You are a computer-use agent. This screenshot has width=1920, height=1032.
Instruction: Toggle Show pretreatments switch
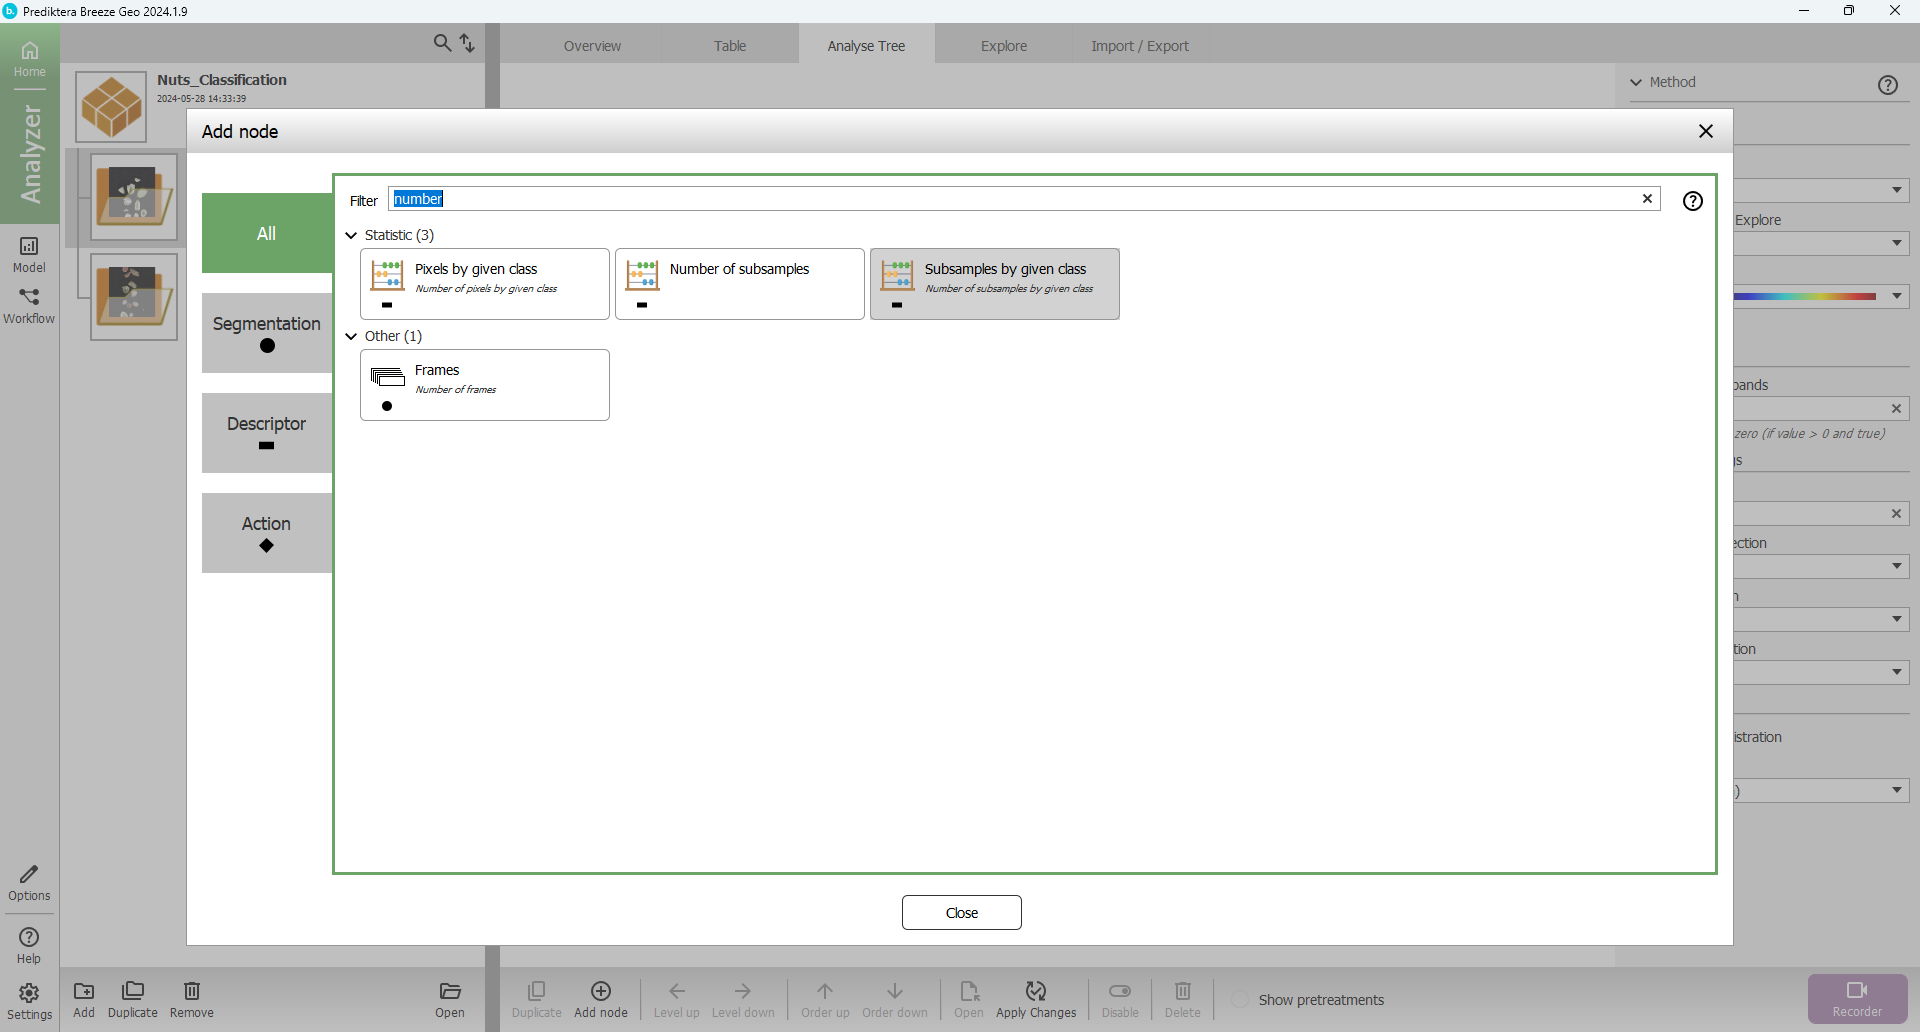click(1240, 1000)
